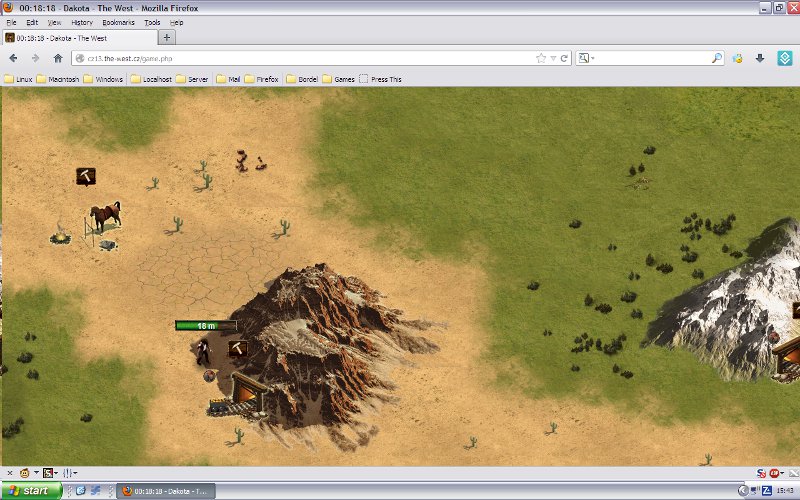Screen dimensions: 800x500
Task: Click the mail envelope add-on bar icon
Action: pos(793,473)
